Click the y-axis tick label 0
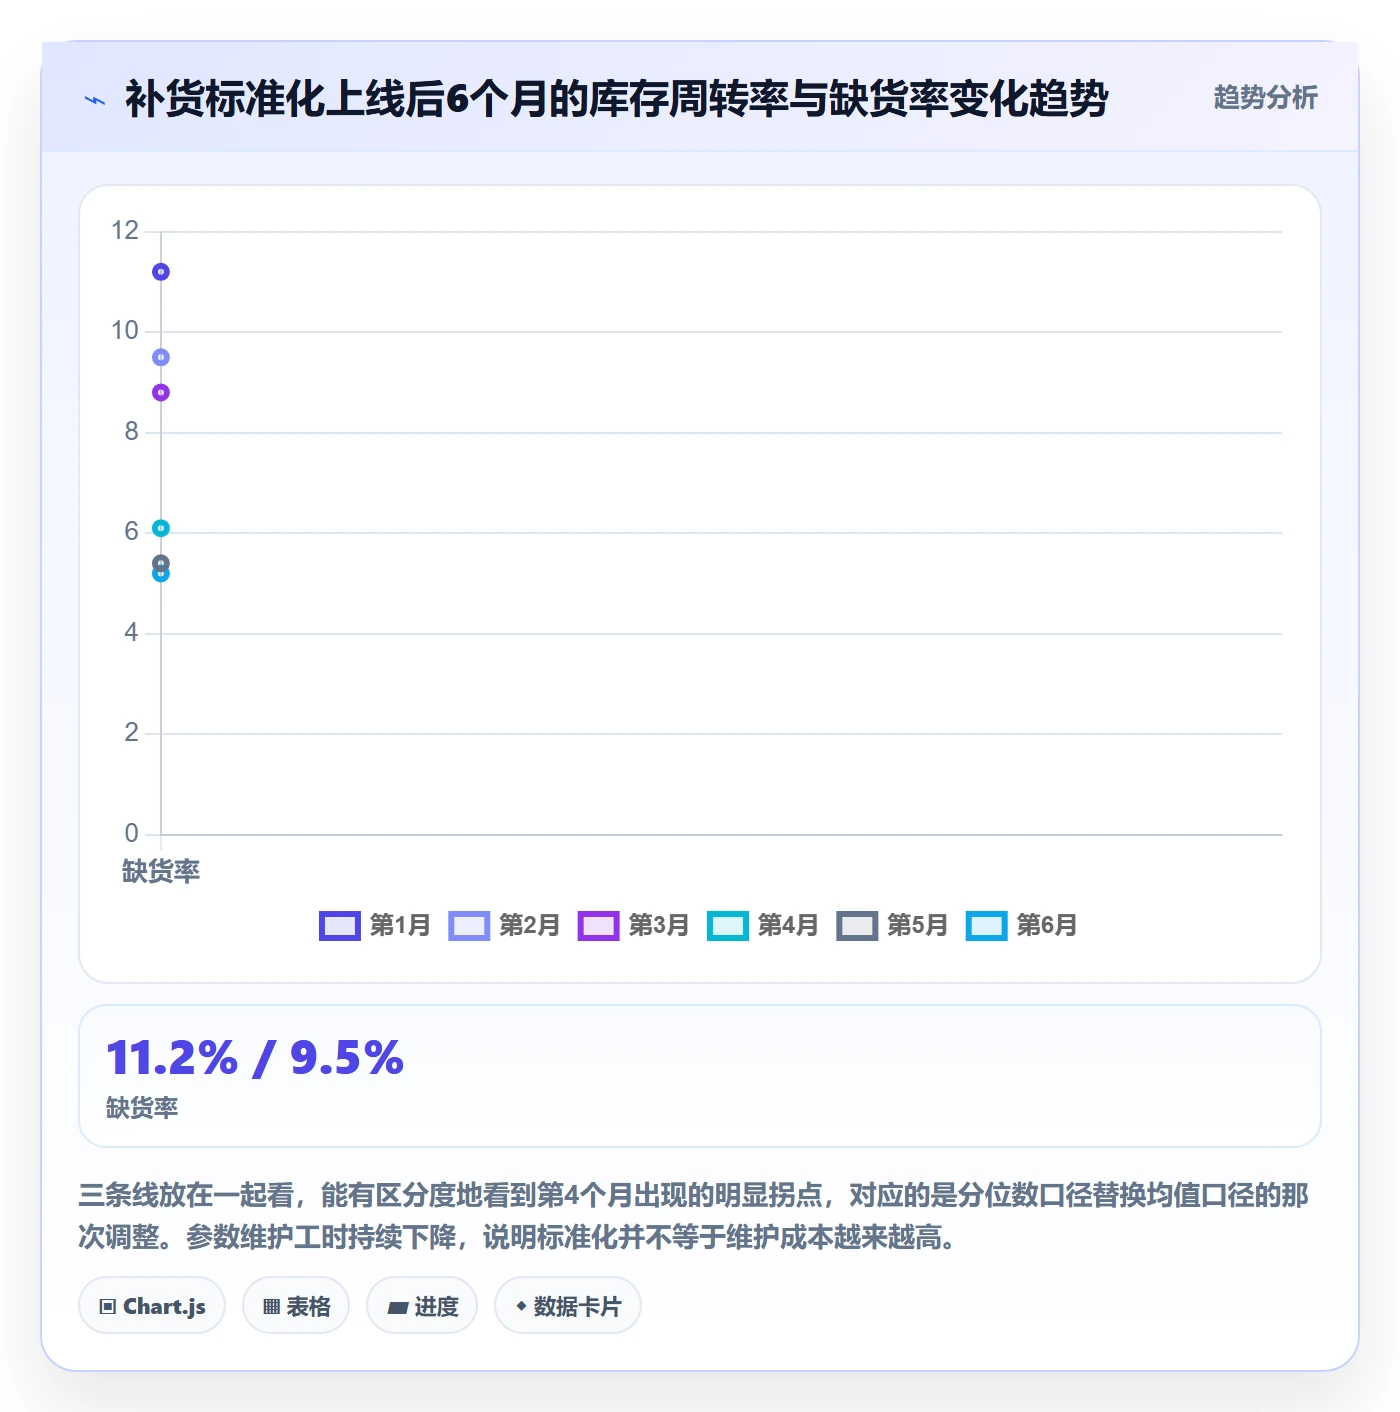This screenshot has width=1400, height=1412. (x=131, y=833)
